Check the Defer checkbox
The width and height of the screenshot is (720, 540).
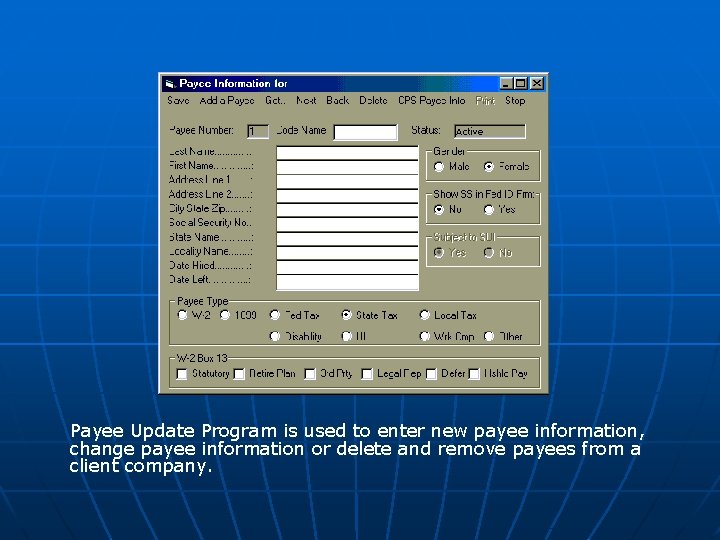pos(431,374)
